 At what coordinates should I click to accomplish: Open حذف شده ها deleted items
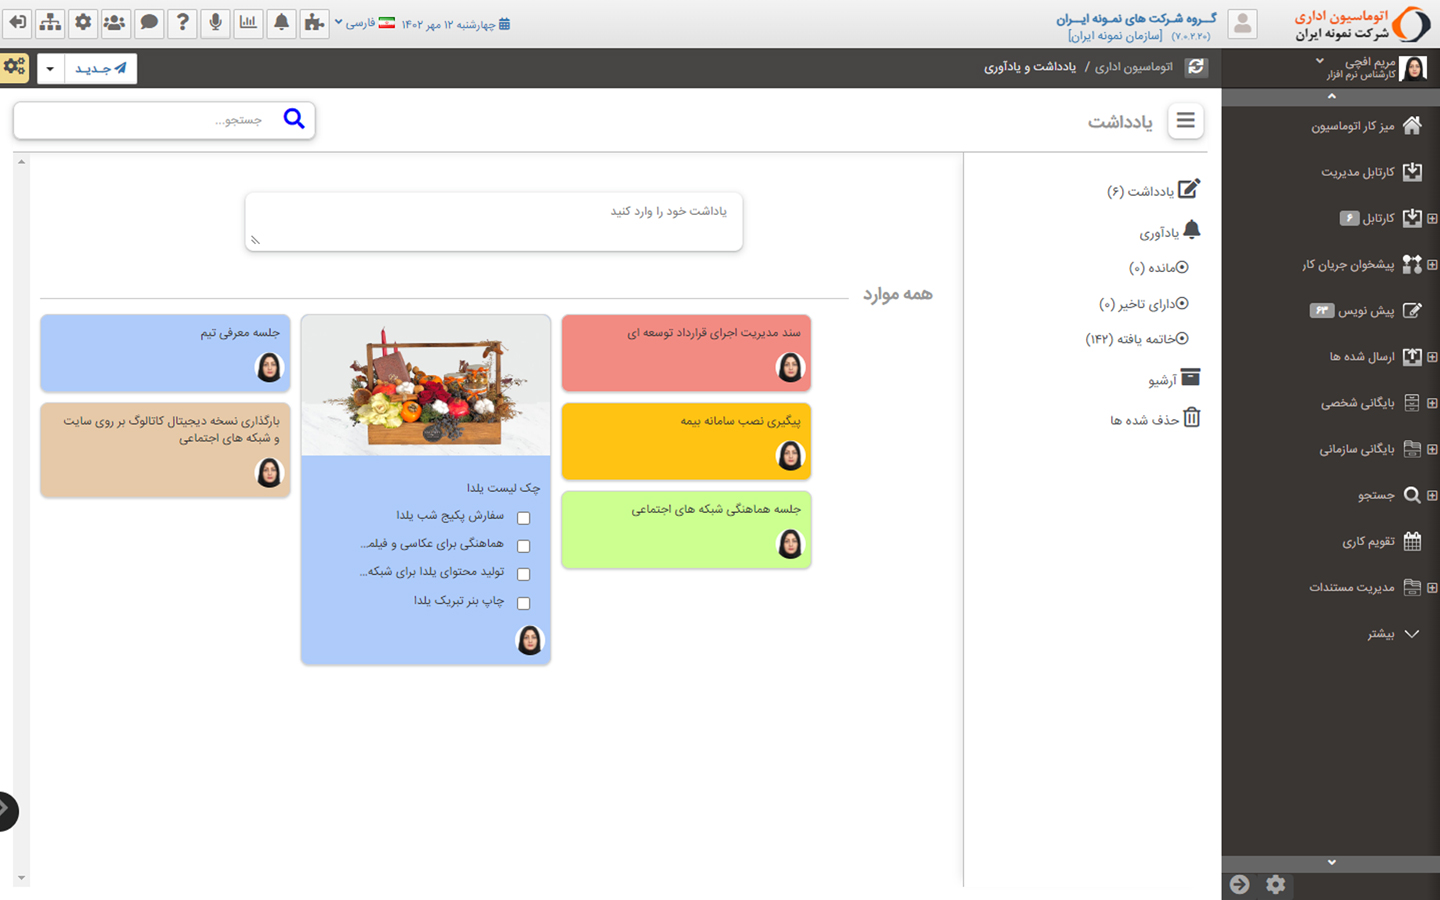click(x=1155, y=420)
